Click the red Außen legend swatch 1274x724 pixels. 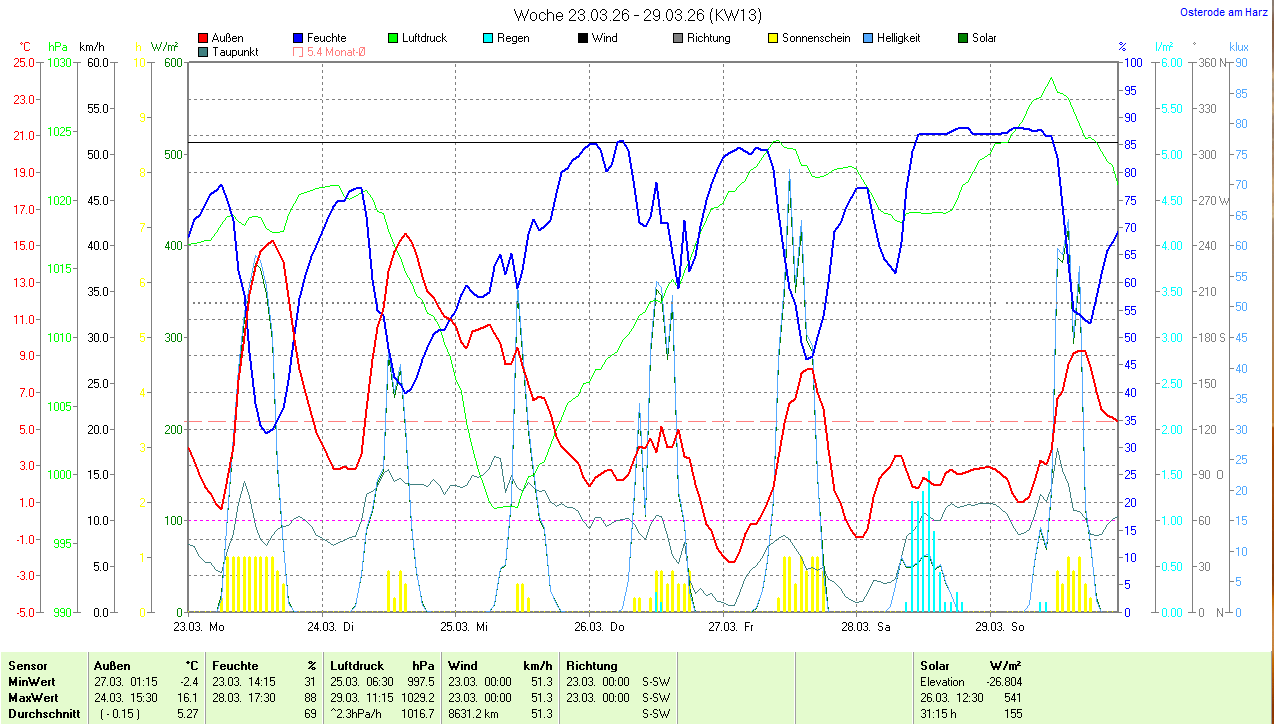tap(204, 39)
